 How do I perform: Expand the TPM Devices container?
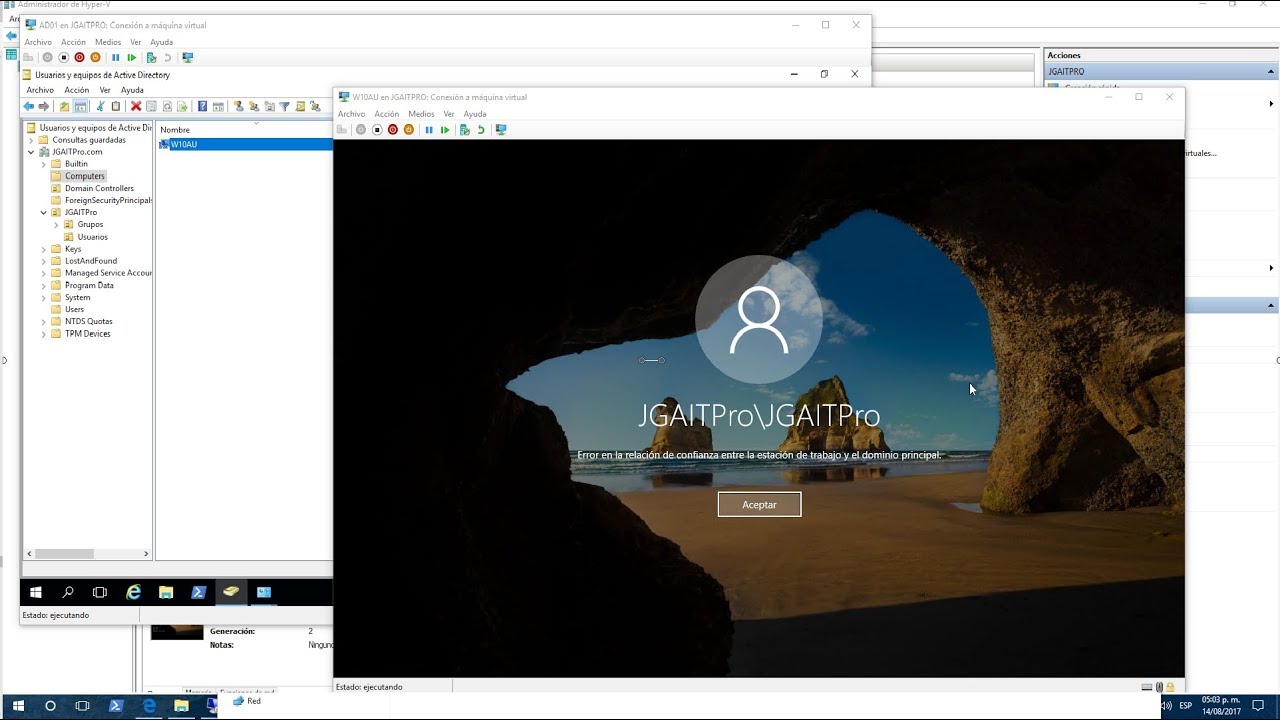pyautogui.click(x=43, y=334)
